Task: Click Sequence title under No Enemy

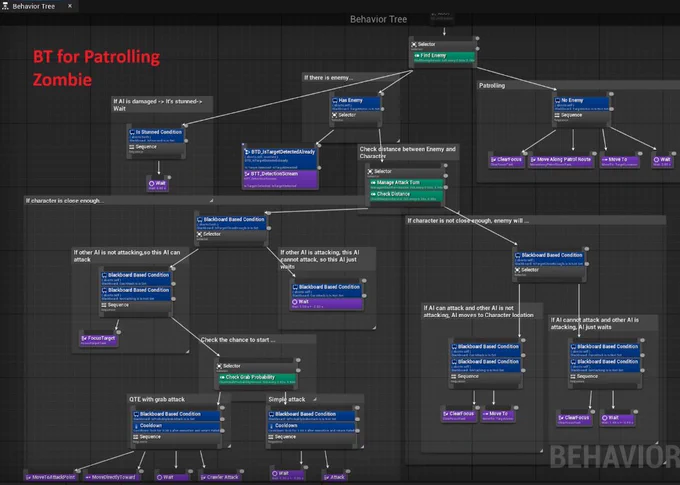Action: tap(572, 115)
